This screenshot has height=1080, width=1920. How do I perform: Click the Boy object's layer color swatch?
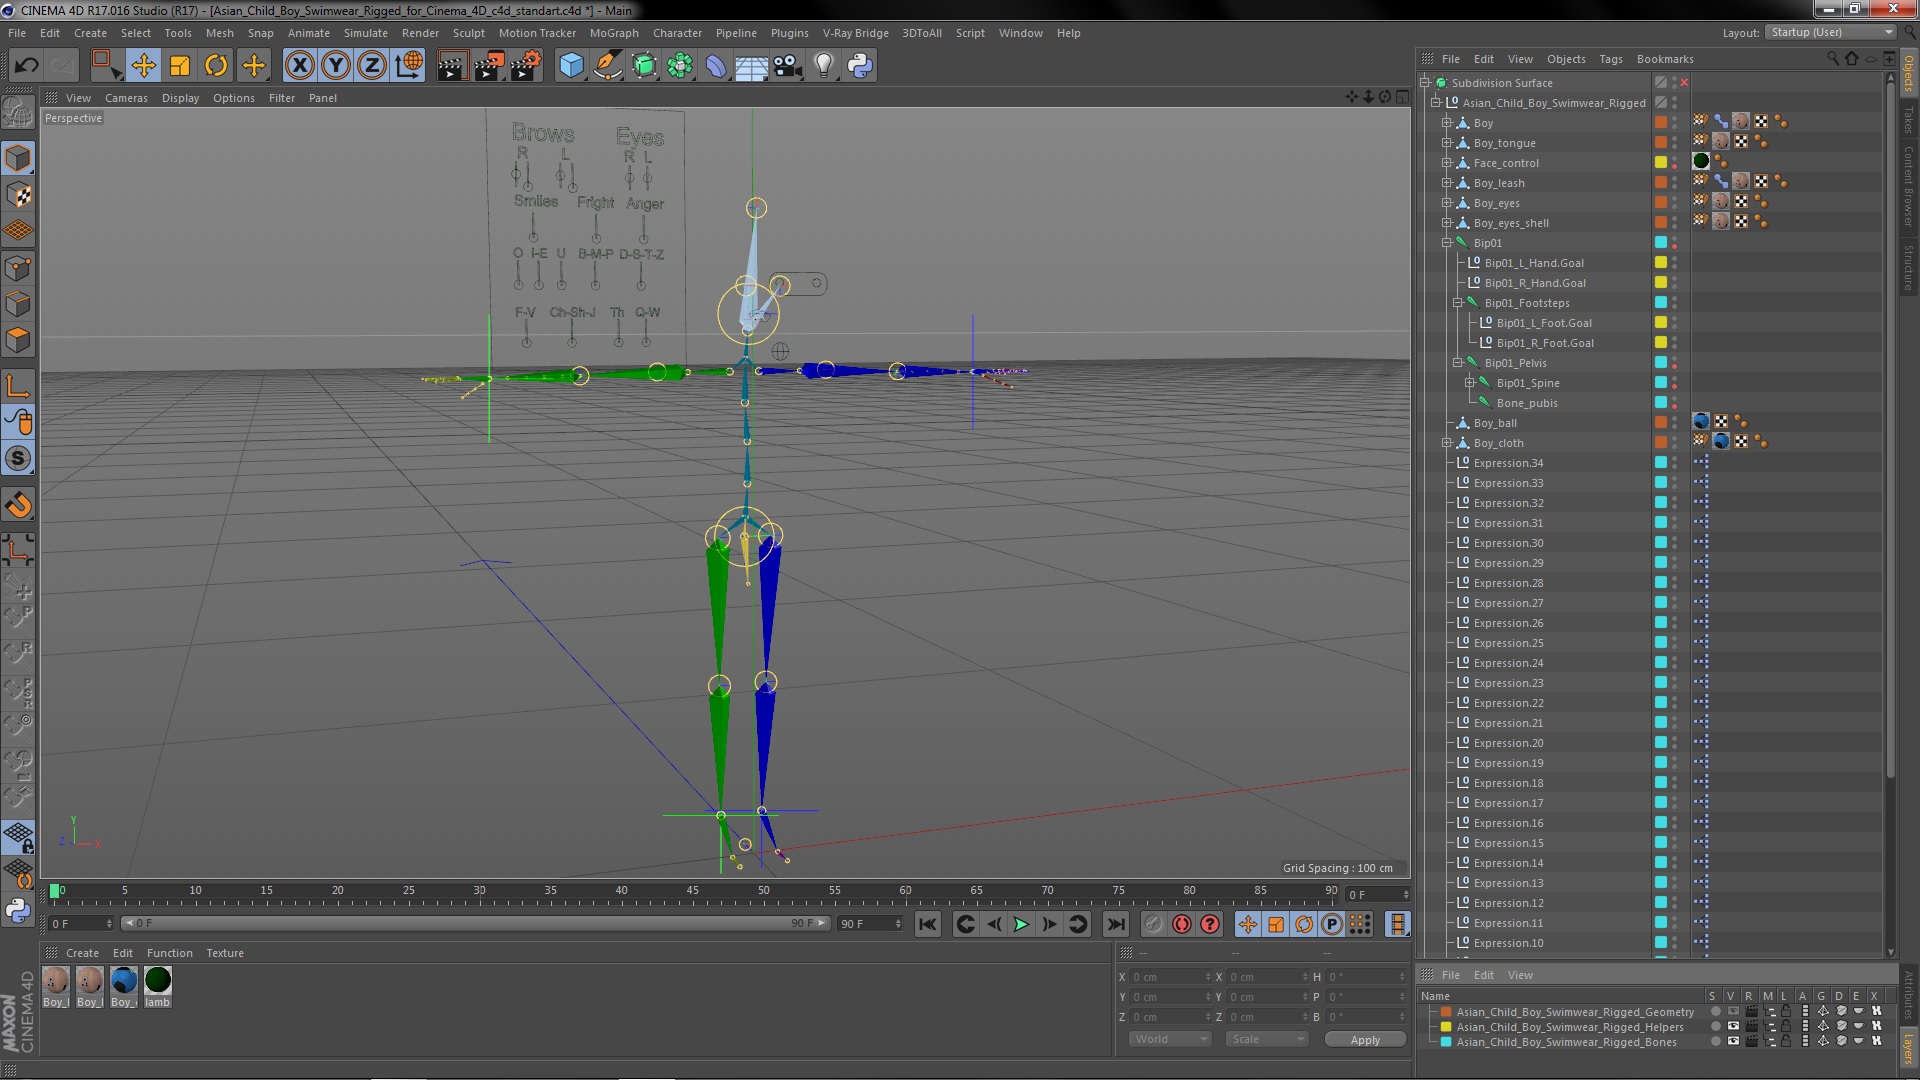point(1661,123)
